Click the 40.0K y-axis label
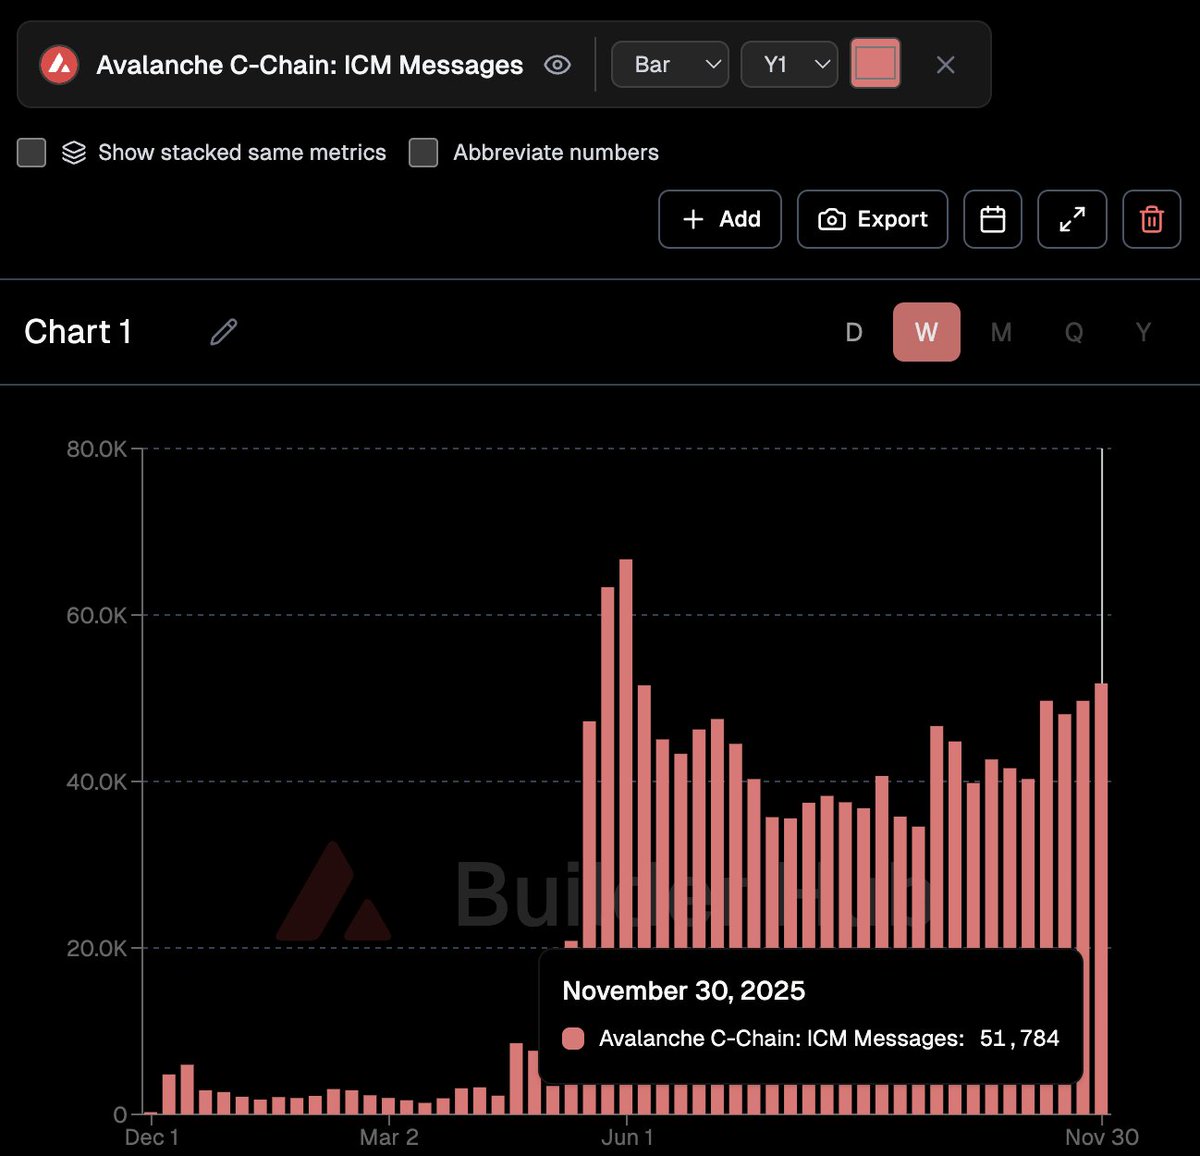The height and width of the screenshot is (1156, 1200). [x=96, y=781]
